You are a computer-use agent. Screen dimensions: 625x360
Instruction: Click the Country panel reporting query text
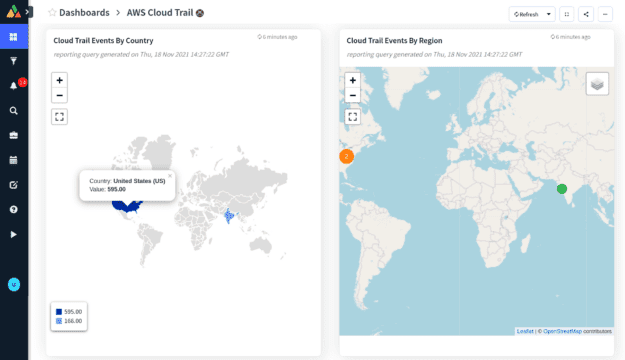(x=141, y=54)
